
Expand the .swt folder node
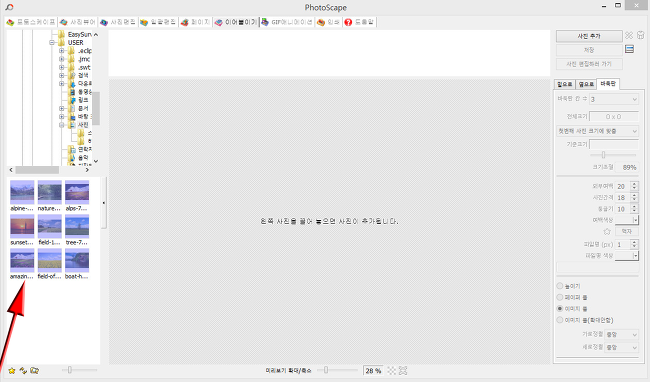pyautogui.click(x=62, y=67)
